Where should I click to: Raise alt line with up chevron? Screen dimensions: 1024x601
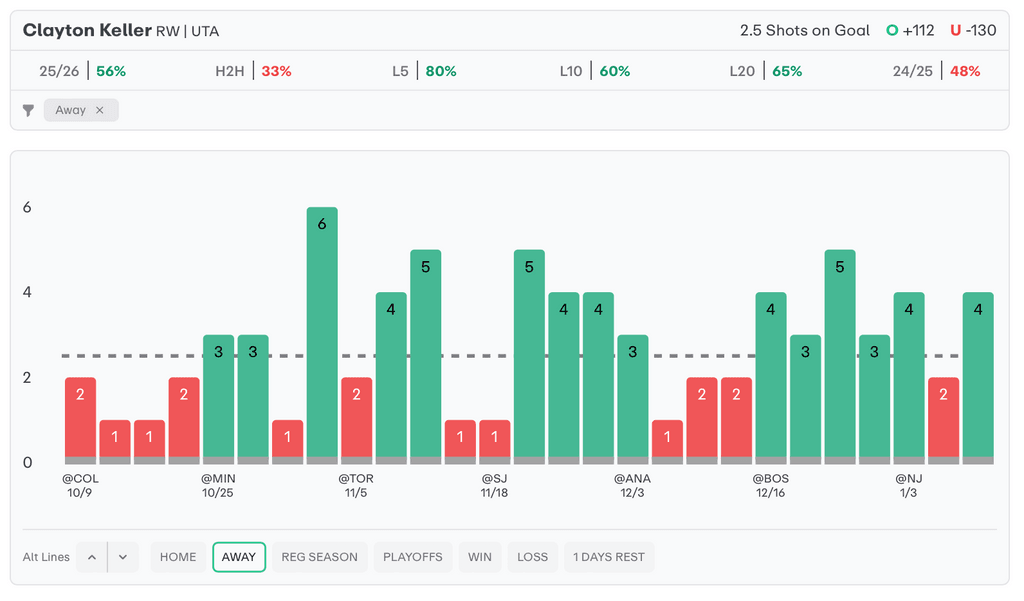click(x=92, y=557)
